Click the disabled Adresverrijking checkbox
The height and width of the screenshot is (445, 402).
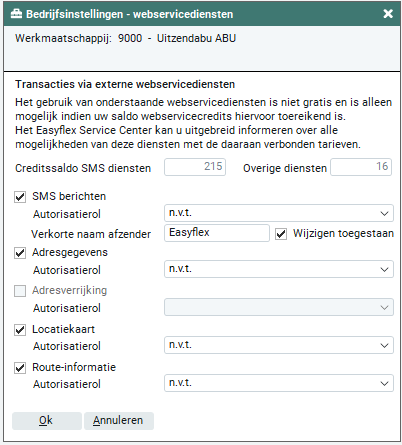[x=20, y=291]
